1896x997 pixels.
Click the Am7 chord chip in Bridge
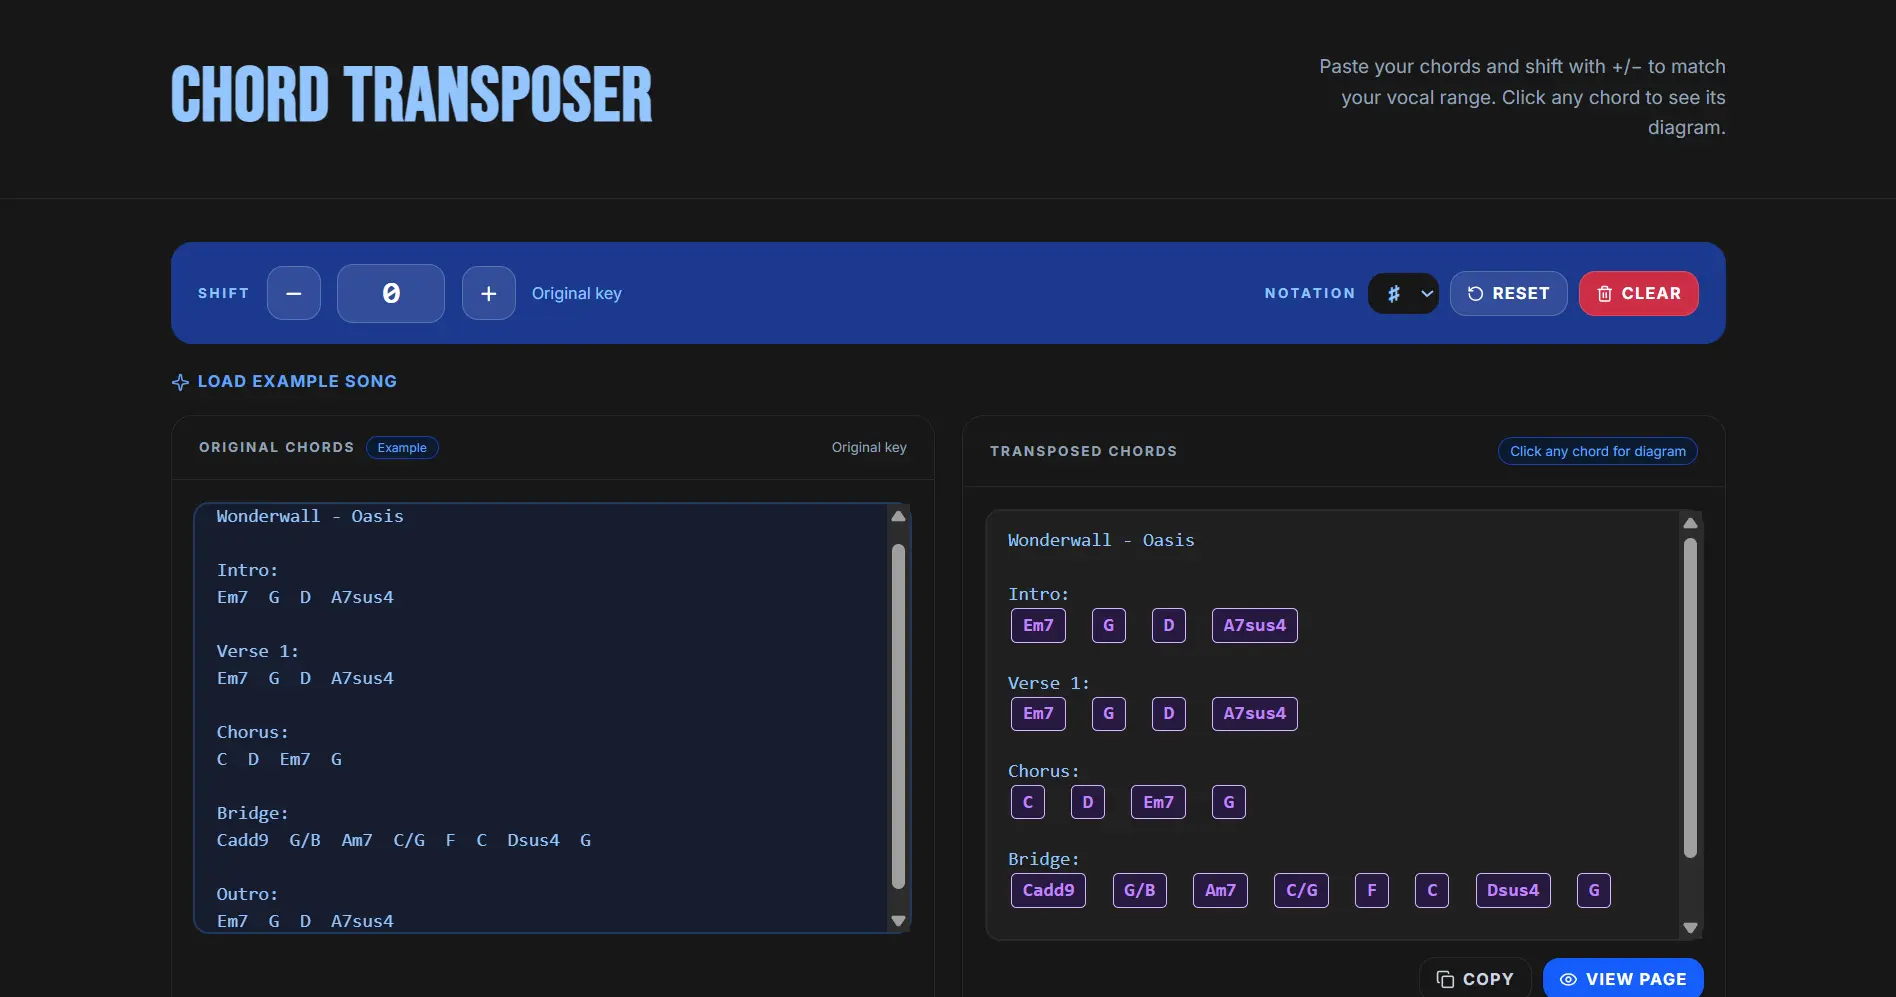(x=1220, y=890)
